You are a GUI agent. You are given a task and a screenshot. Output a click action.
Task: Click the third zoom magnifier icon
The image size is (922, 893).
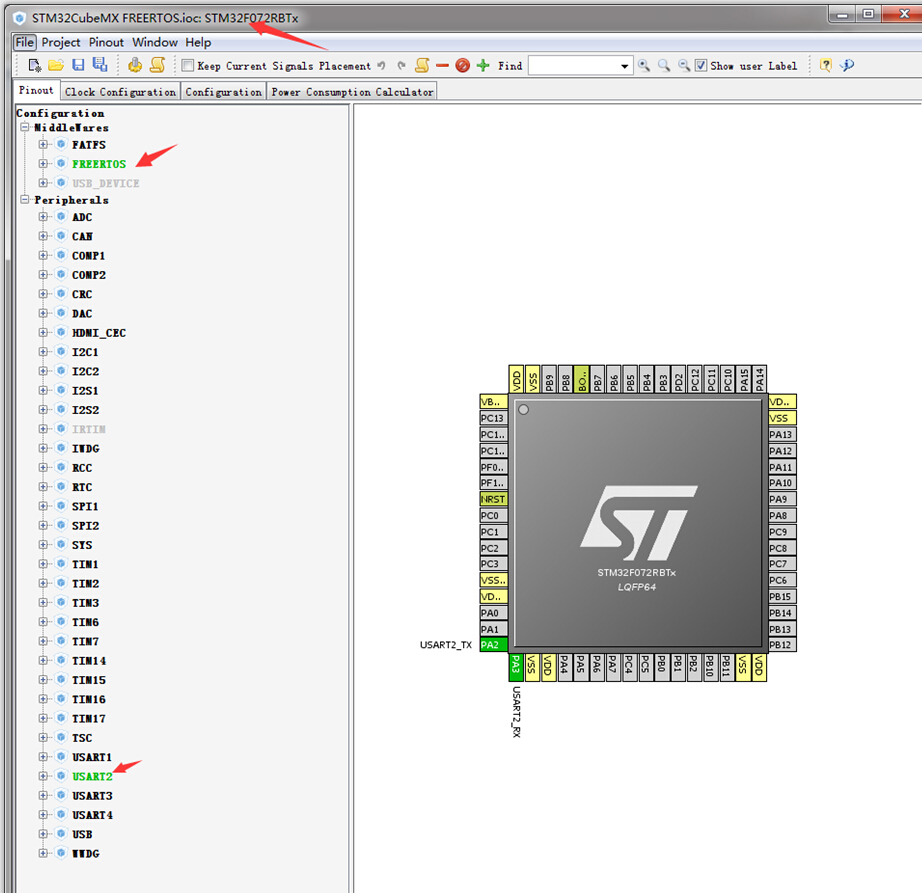[x=683, y=65]
